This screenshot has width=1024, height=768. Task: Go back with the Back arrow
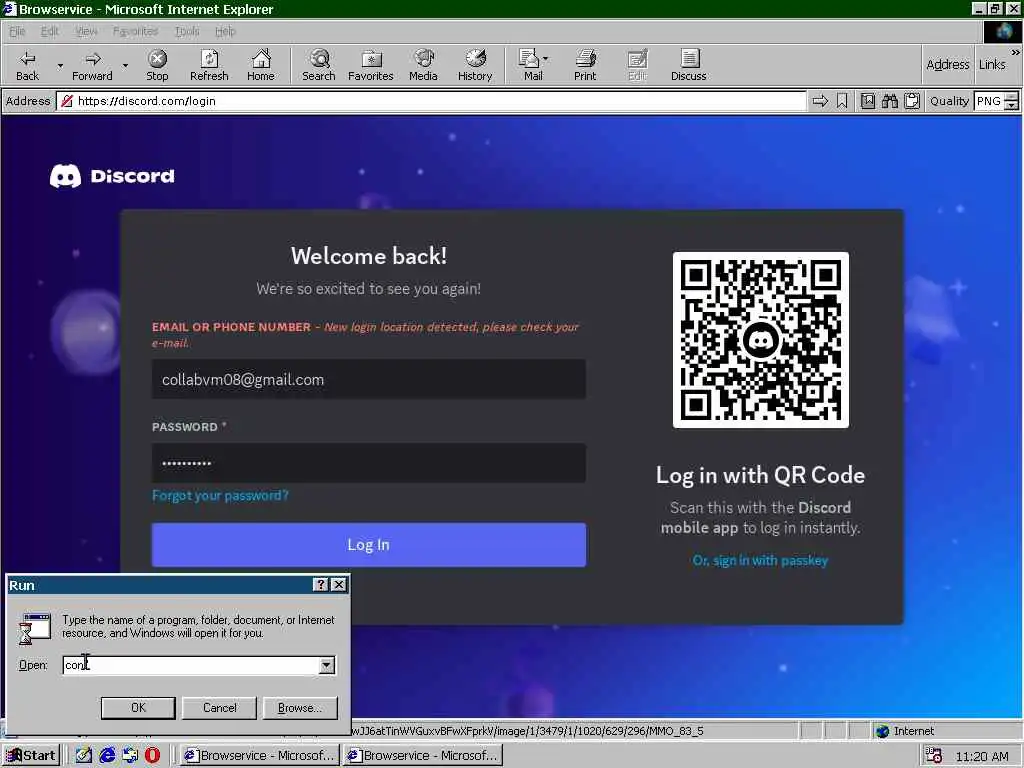[x=27, y=65]
